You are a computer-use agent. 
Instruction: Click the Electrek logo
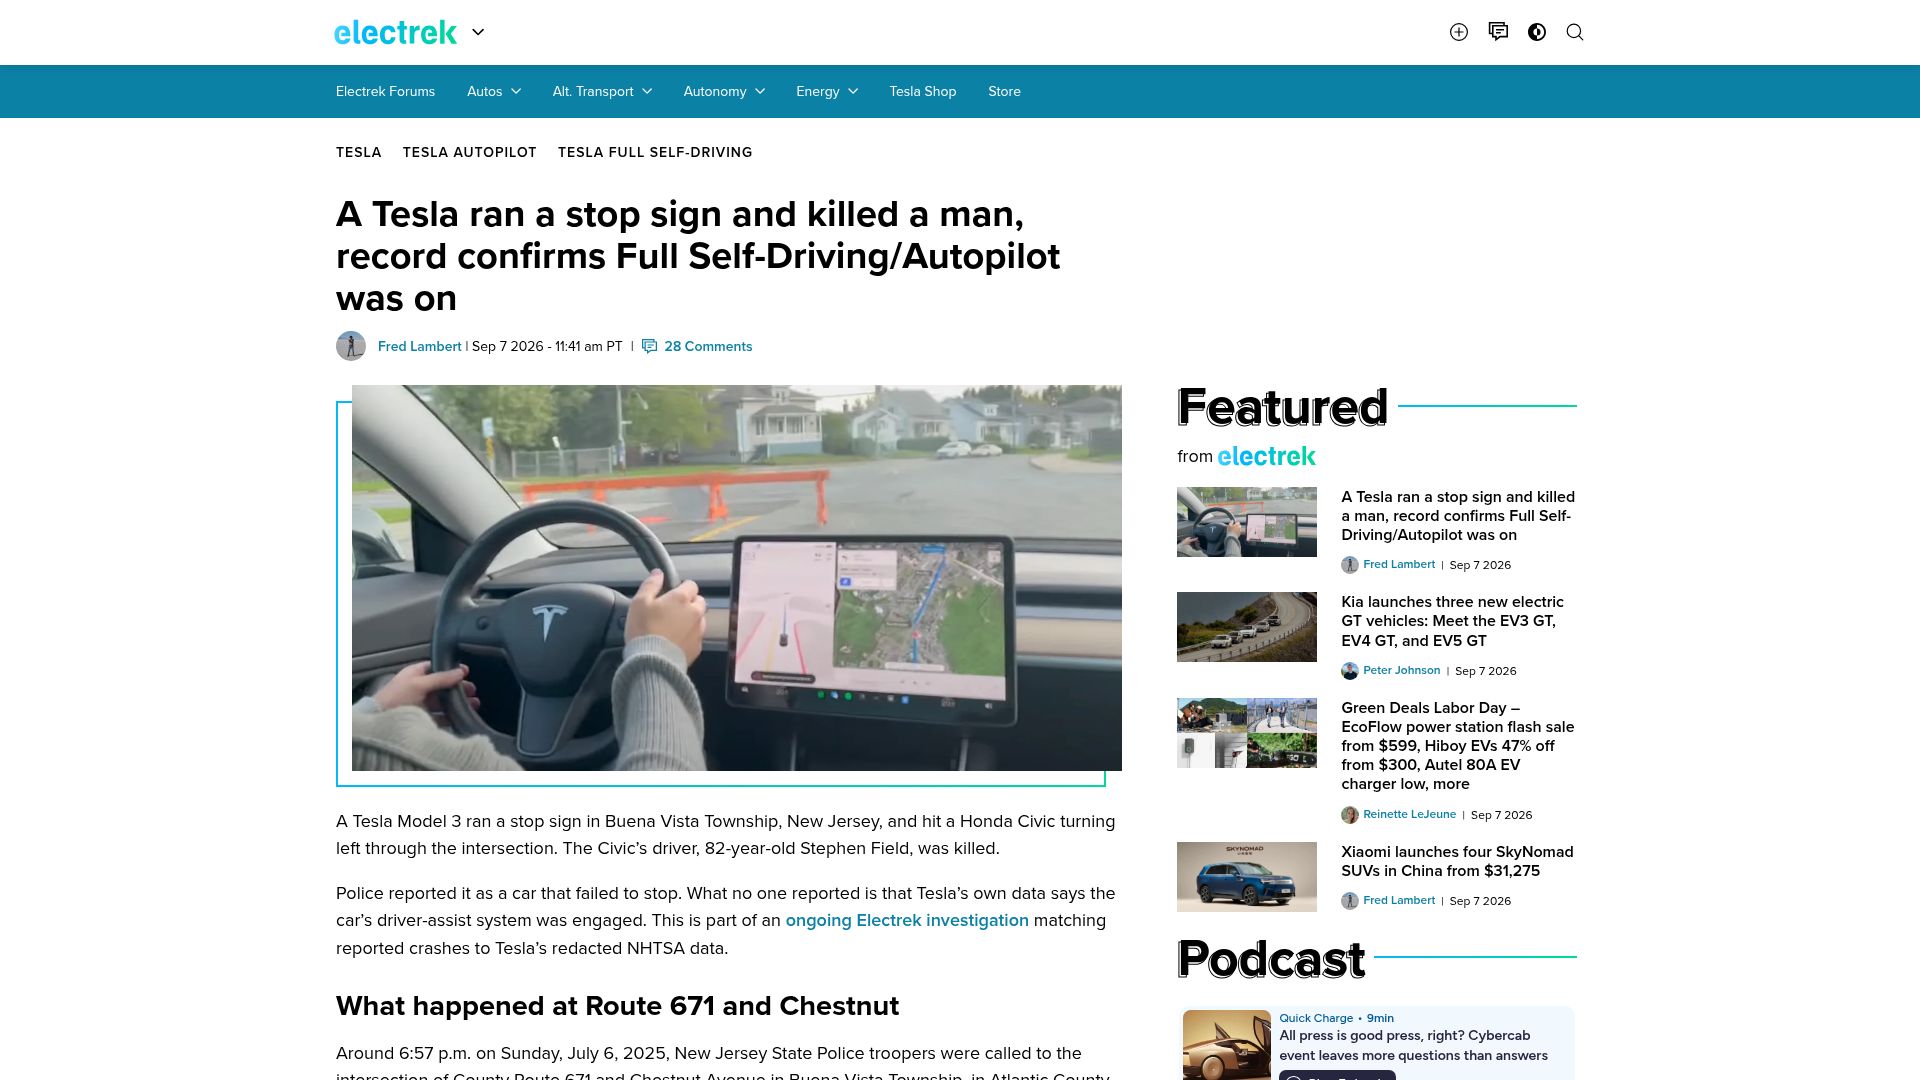pyautogui.click(x=395, y=32)
